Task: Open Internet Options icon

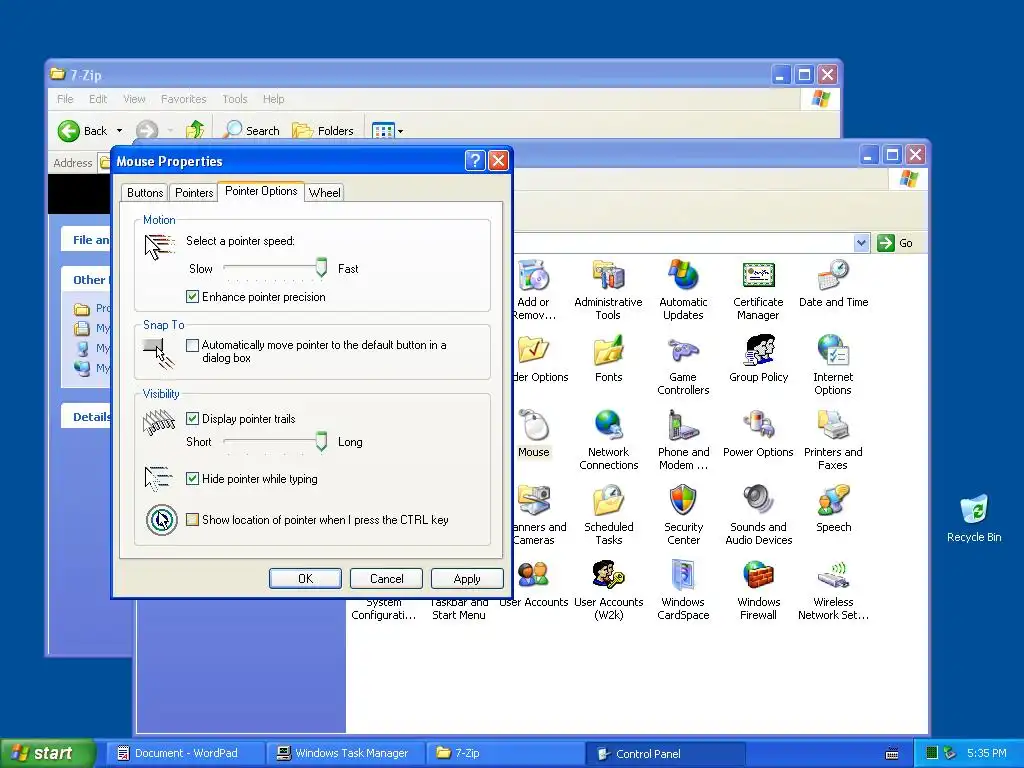Action: tap(833, 365)
